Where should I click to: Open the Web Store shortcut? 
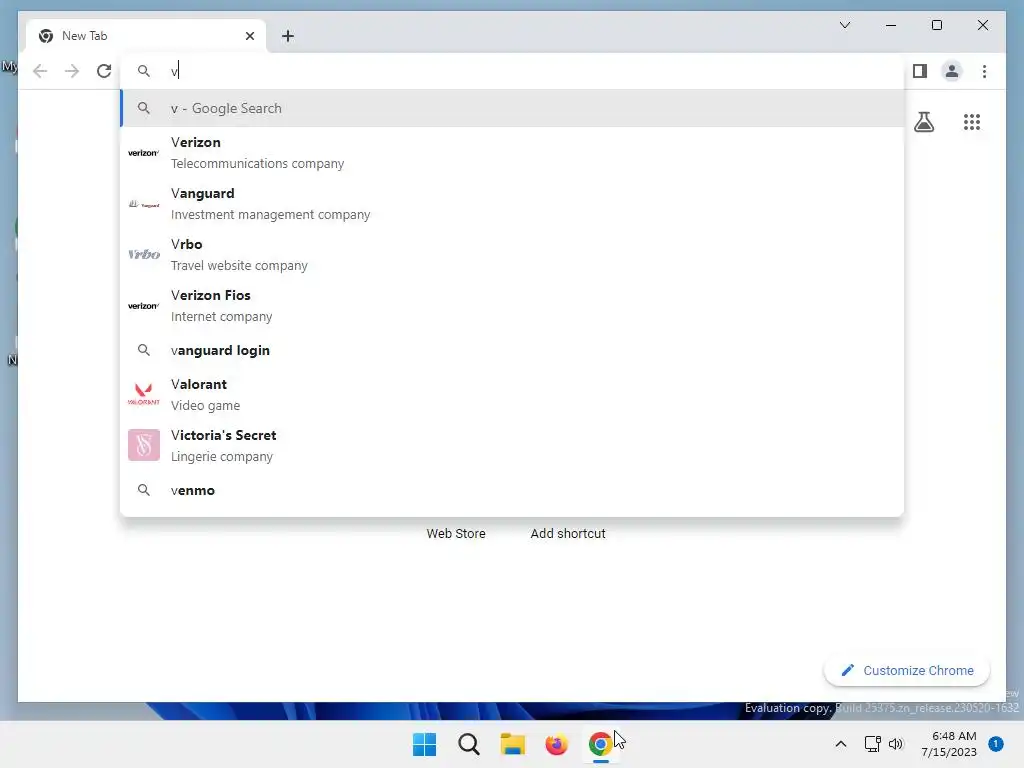[456, 534]
